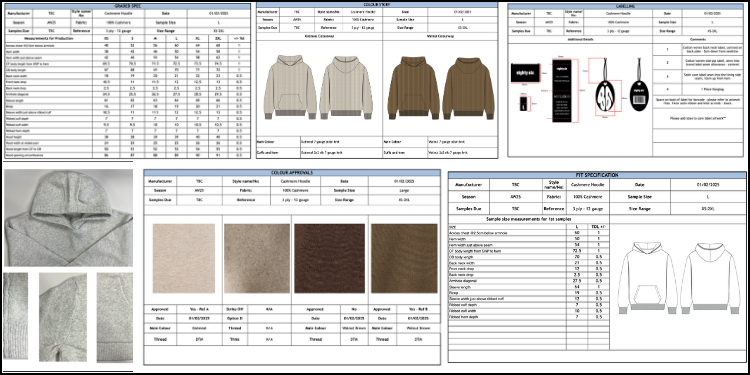Pick the dark brown fabric swatch in Colour Approvals
Image resolution: width=750 pixels, height=375 pixels.
[330, 258]
